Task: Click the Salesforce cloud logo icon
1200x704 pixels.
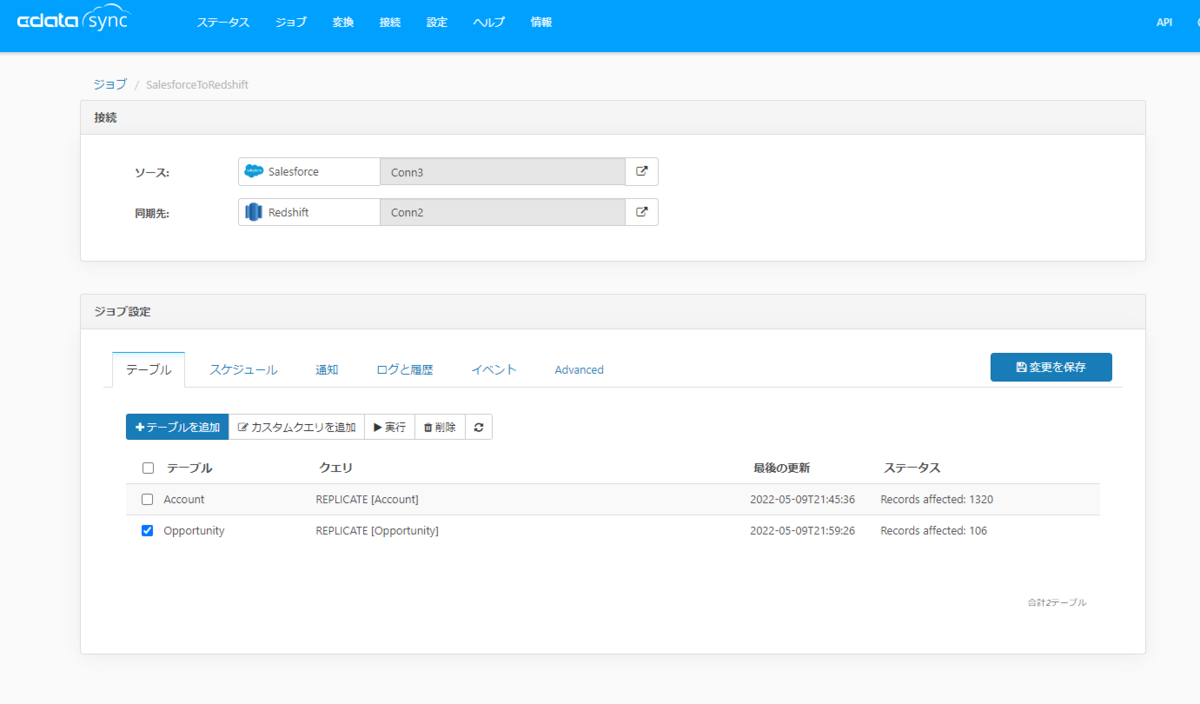Action: [x=254, y=171]
